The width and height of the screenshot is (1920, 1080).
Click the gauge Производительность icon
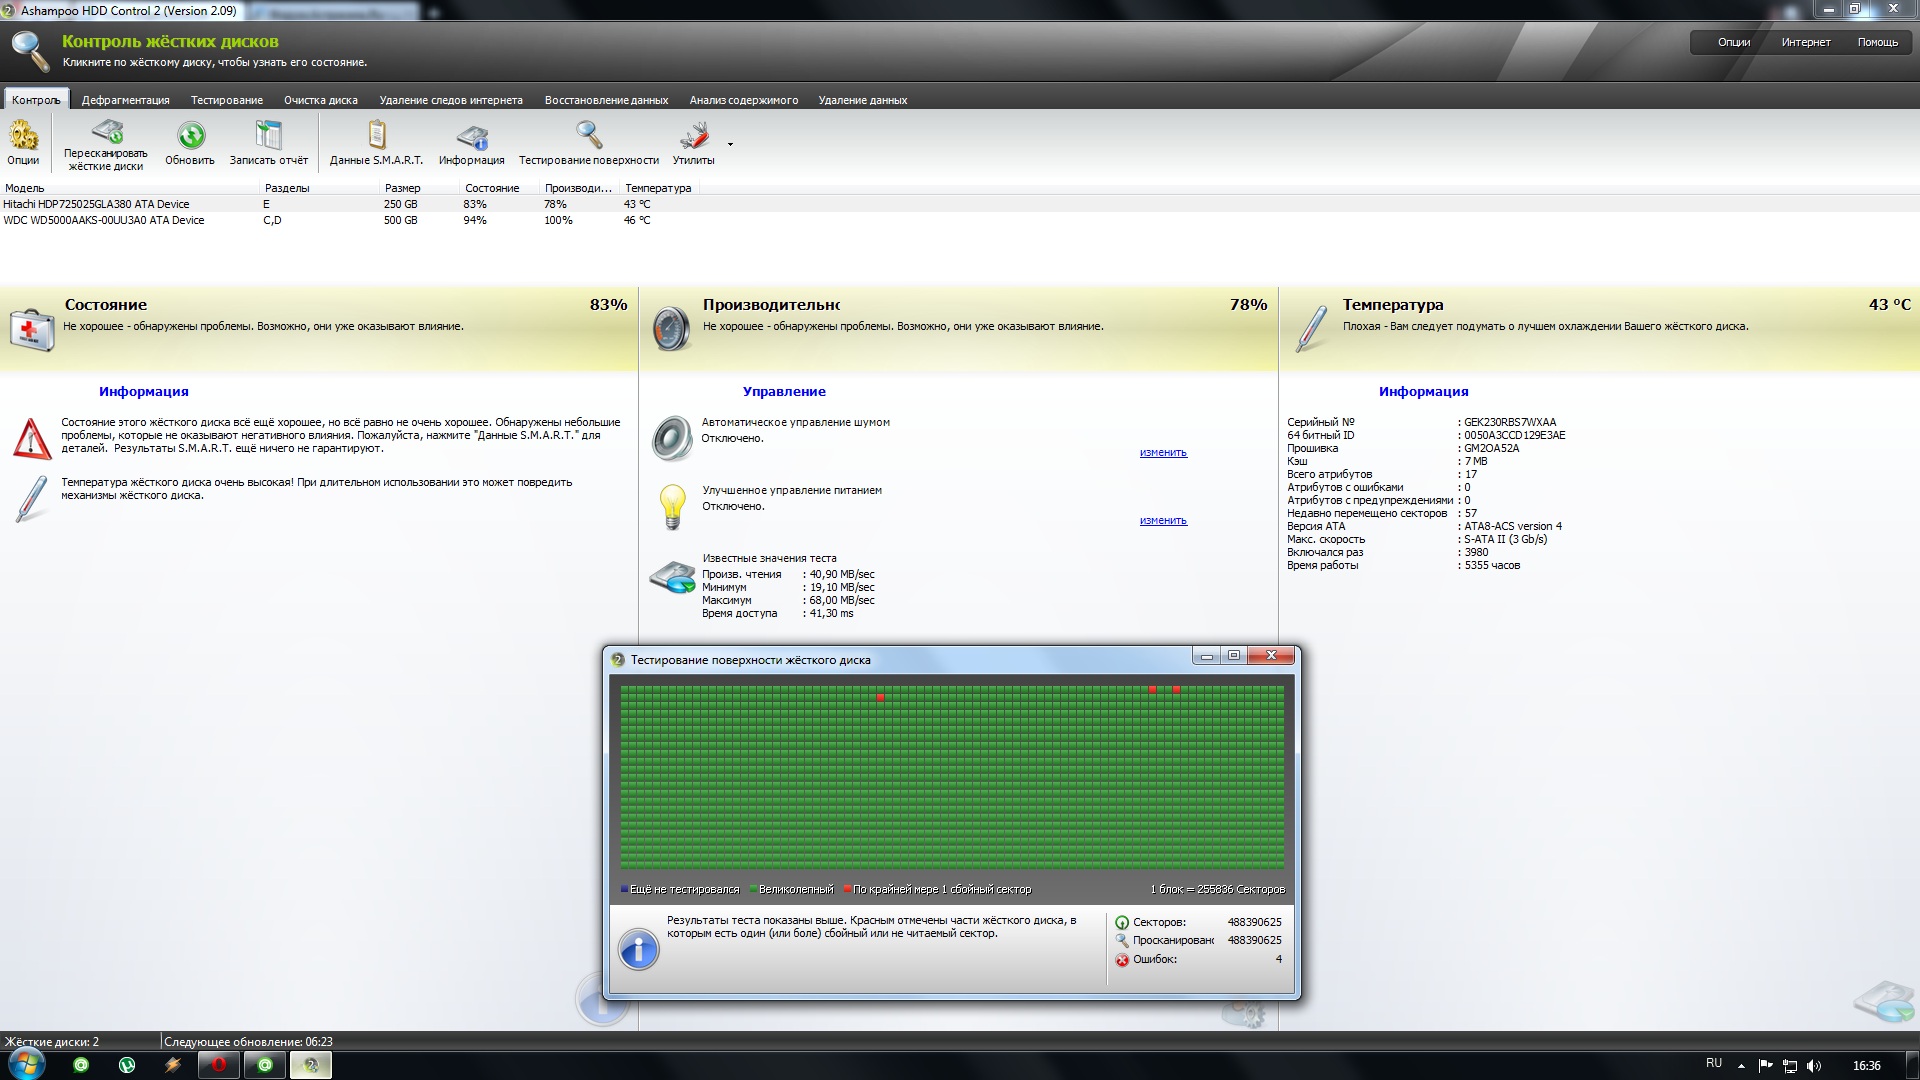671,328
